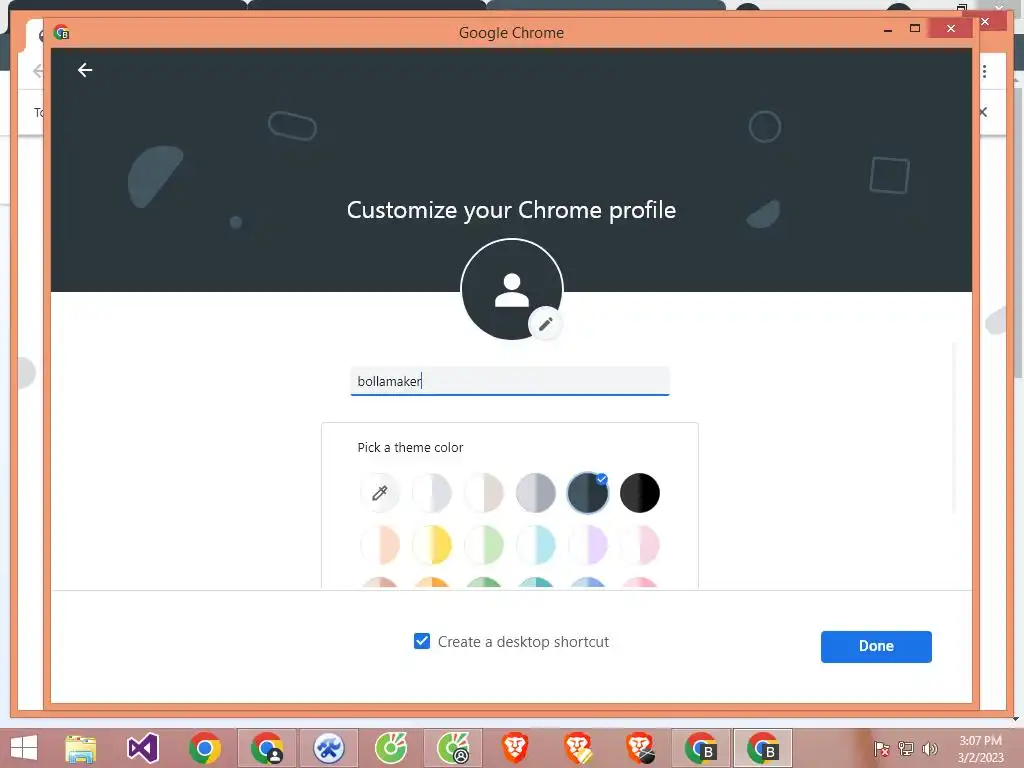Click the Chrome profile icon in title bar
The image size is (1024, 768).
point(61,32)
